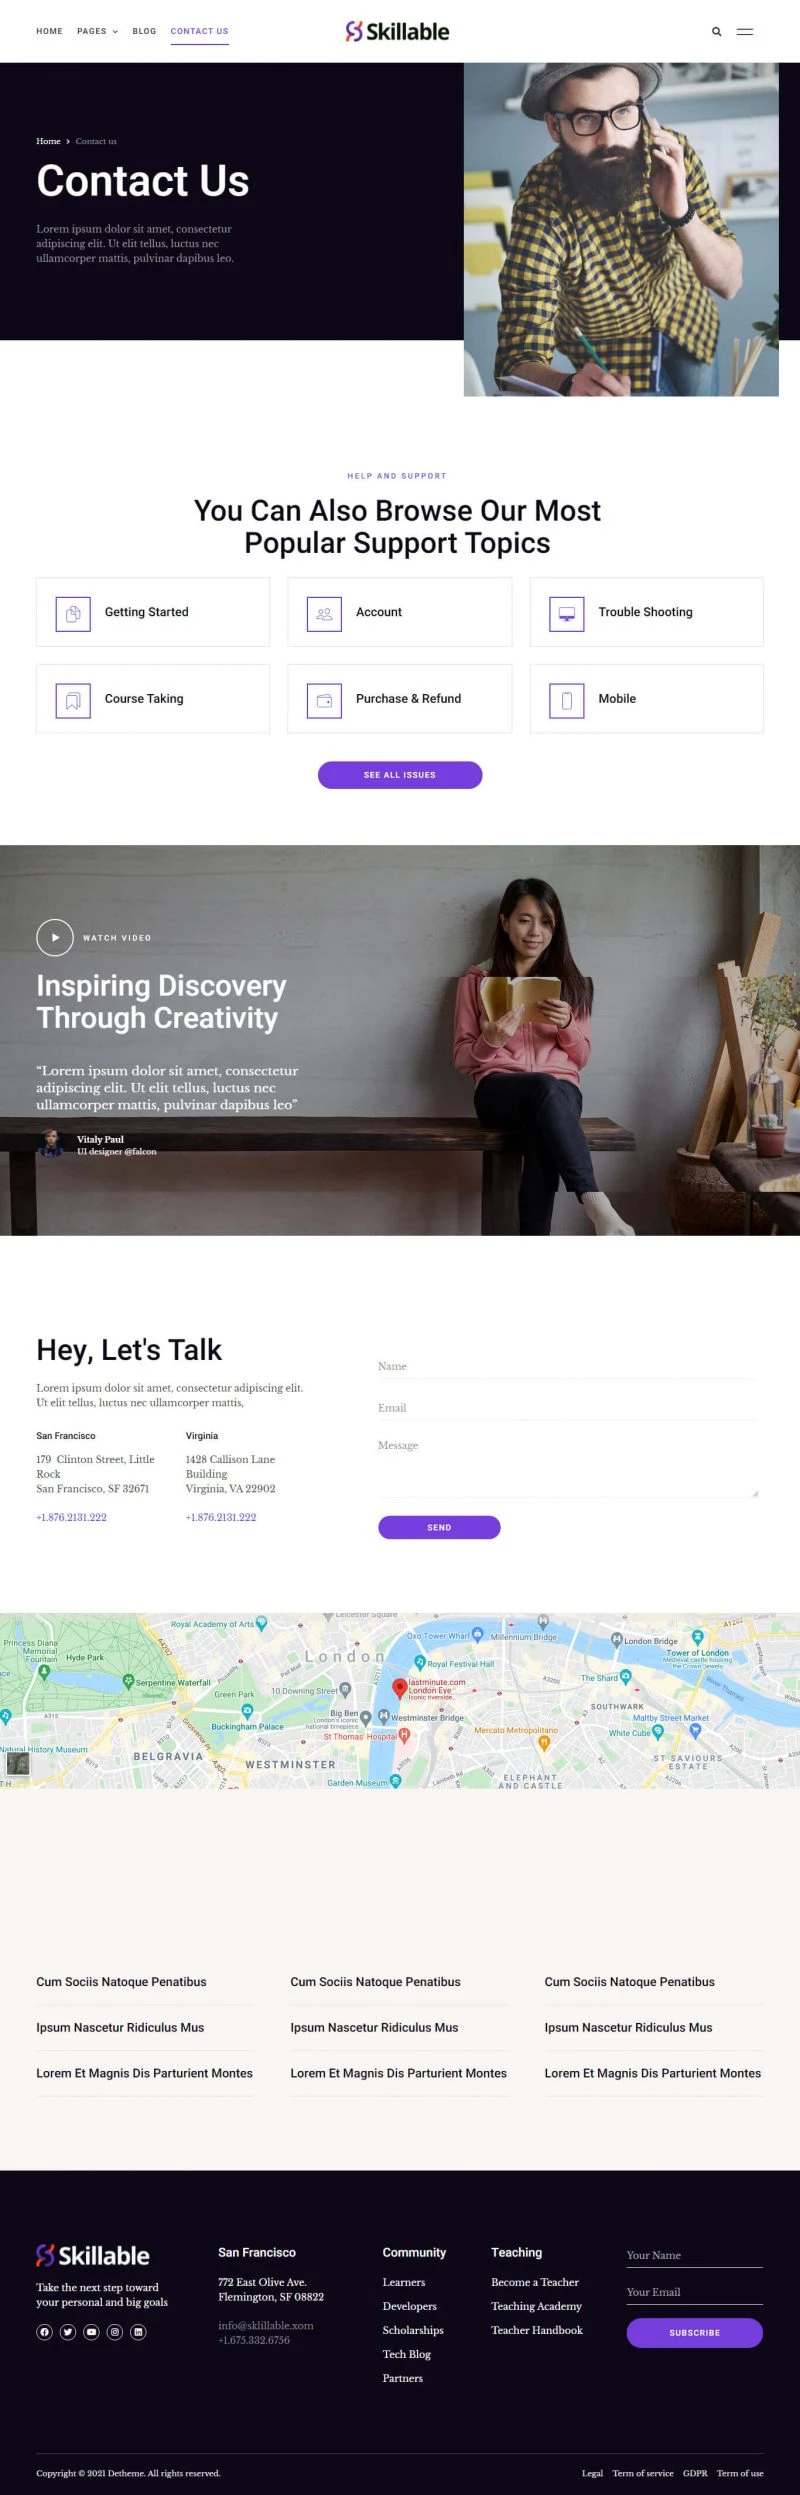Screen dimensions: 800x2495
Task: Click the Your Email field in the footer
Action: click(x=695, y=2292)
